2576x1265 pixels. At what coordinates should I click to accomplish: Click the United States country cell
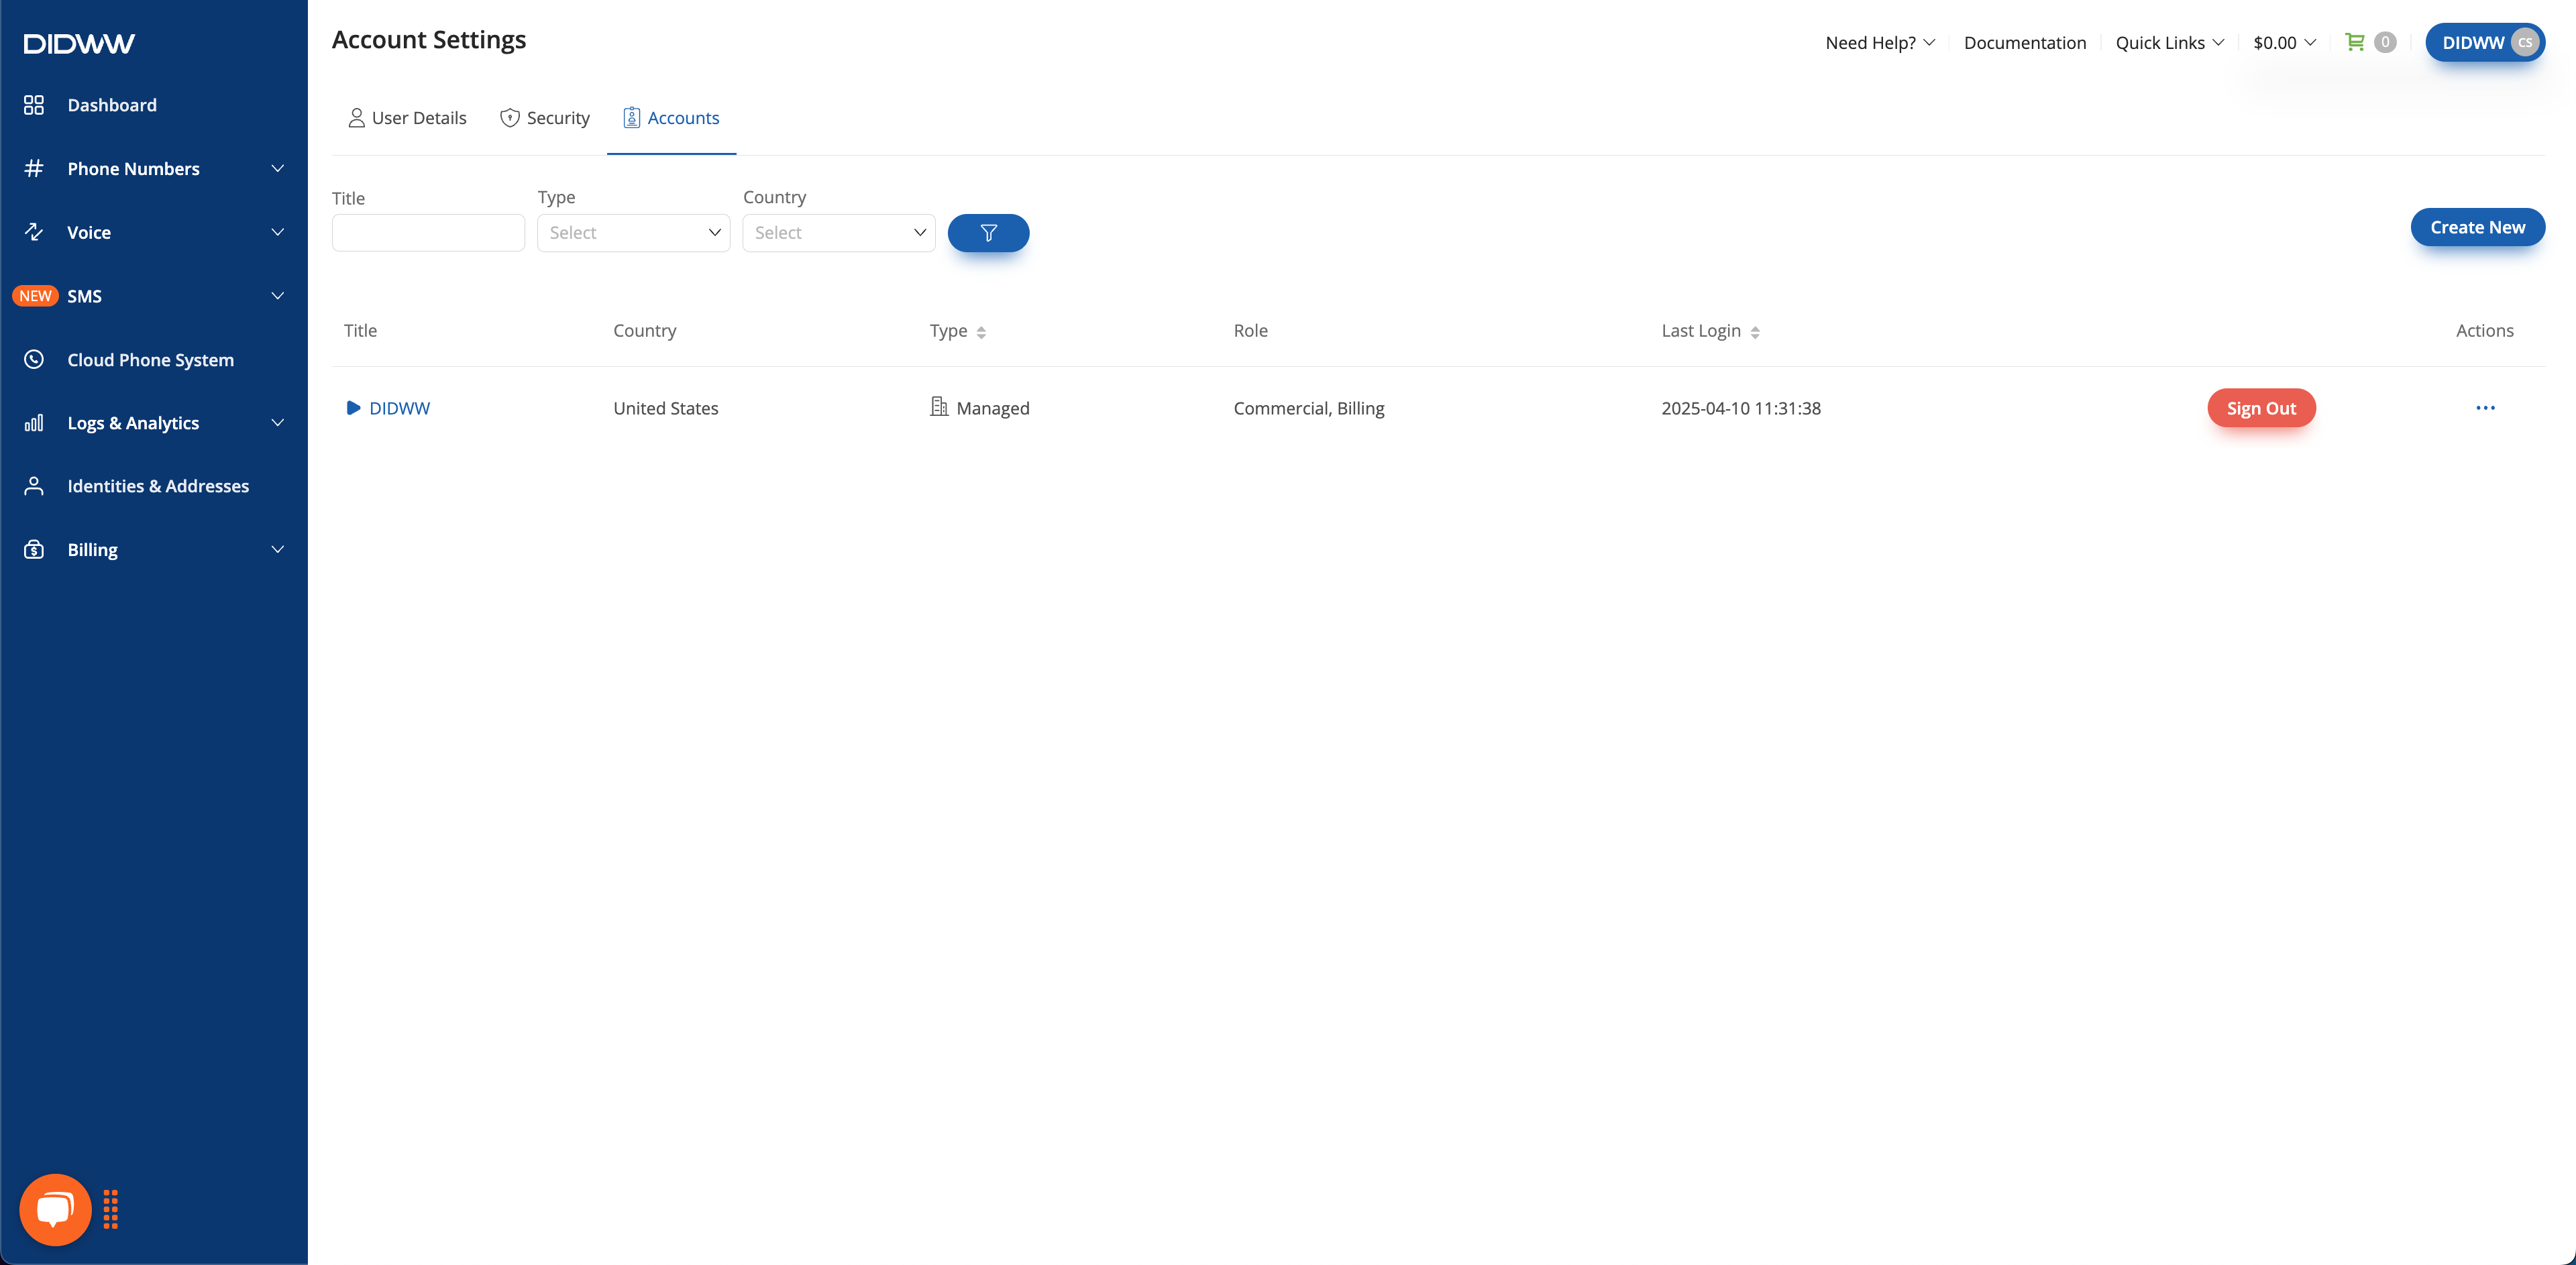pos(666,408)
